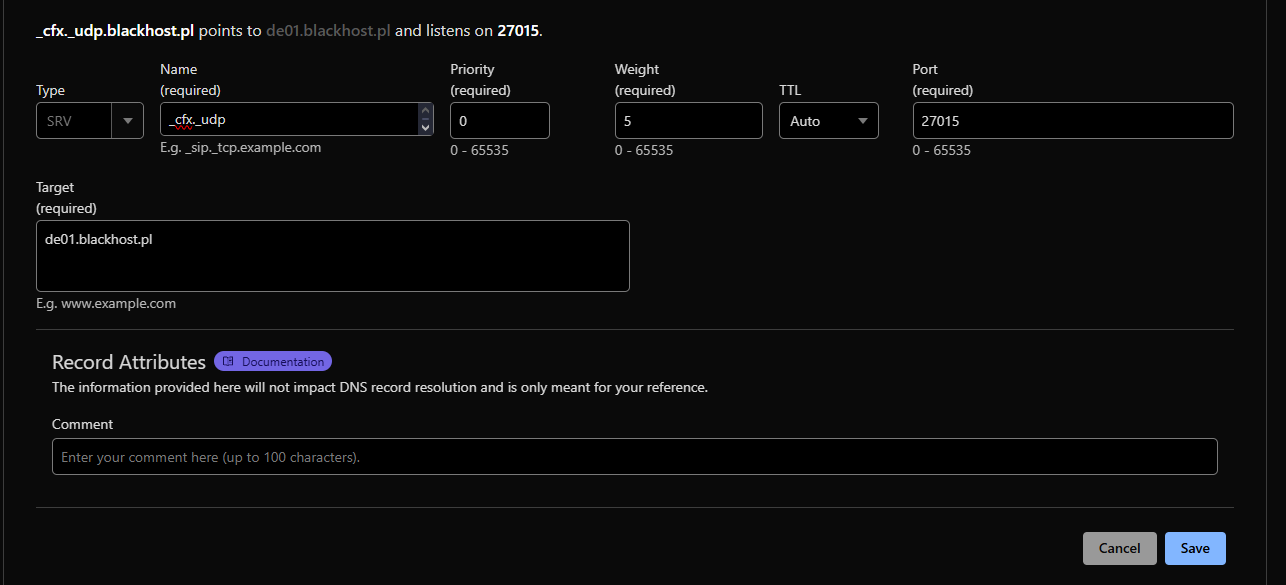Screen dimensions: 1286x585
Task: Click the de01.blackhost.pl text in summary
Action: 328,30
